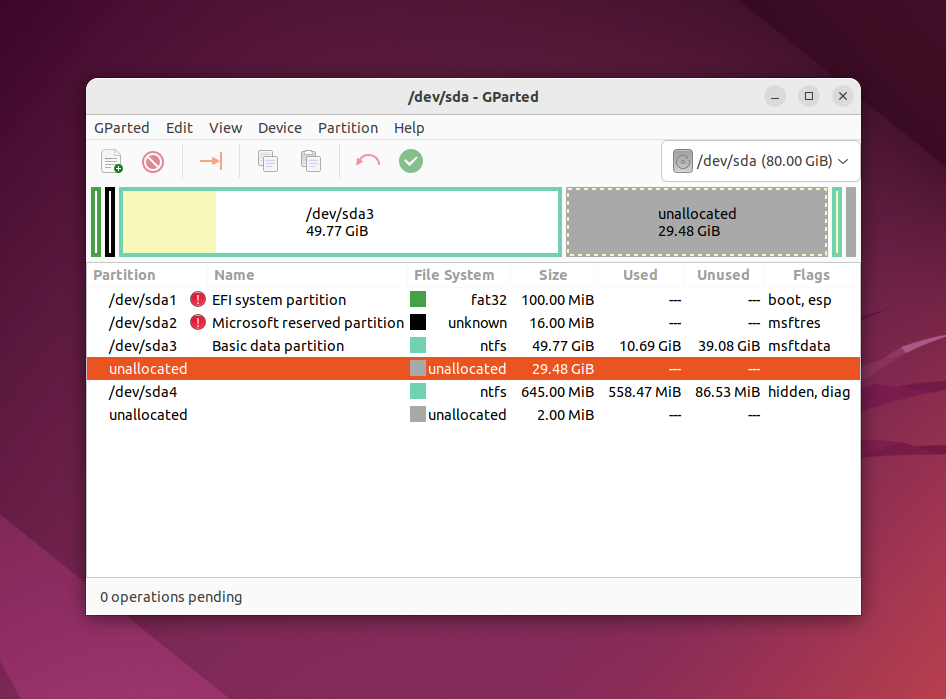Select the 29.48 GiB unallocated block in disk map

point(697,222)
